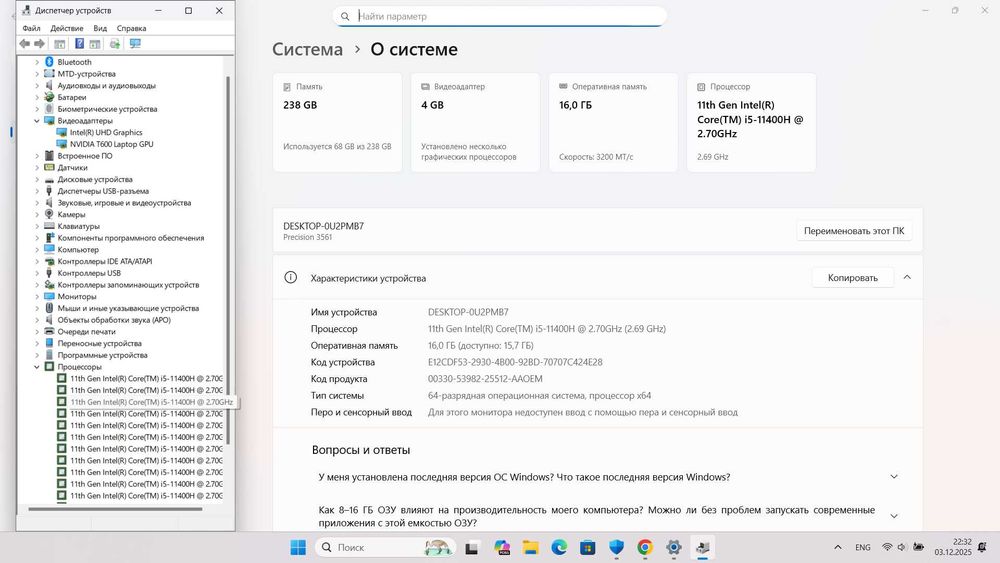Click the volume speaker icon in the tray
The width and height of the screenshot is (1000, 563).
click(x=902, y=547)
